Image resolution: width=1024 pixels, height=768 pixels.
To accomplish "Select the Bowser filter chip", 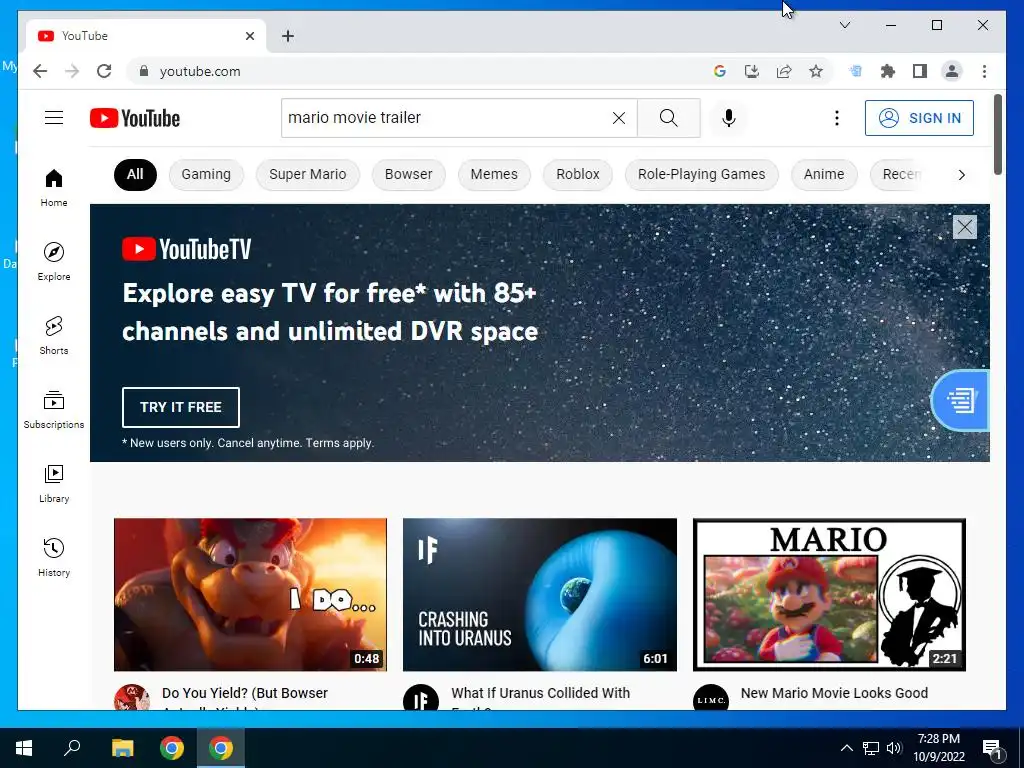I will click(x=408, y=174).
